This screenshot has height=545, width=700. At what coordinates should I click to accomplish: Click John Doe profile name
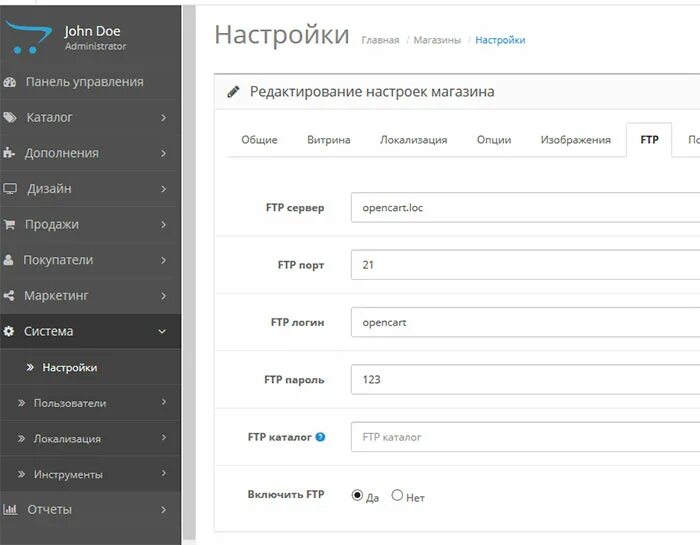(x=92, y=31)
